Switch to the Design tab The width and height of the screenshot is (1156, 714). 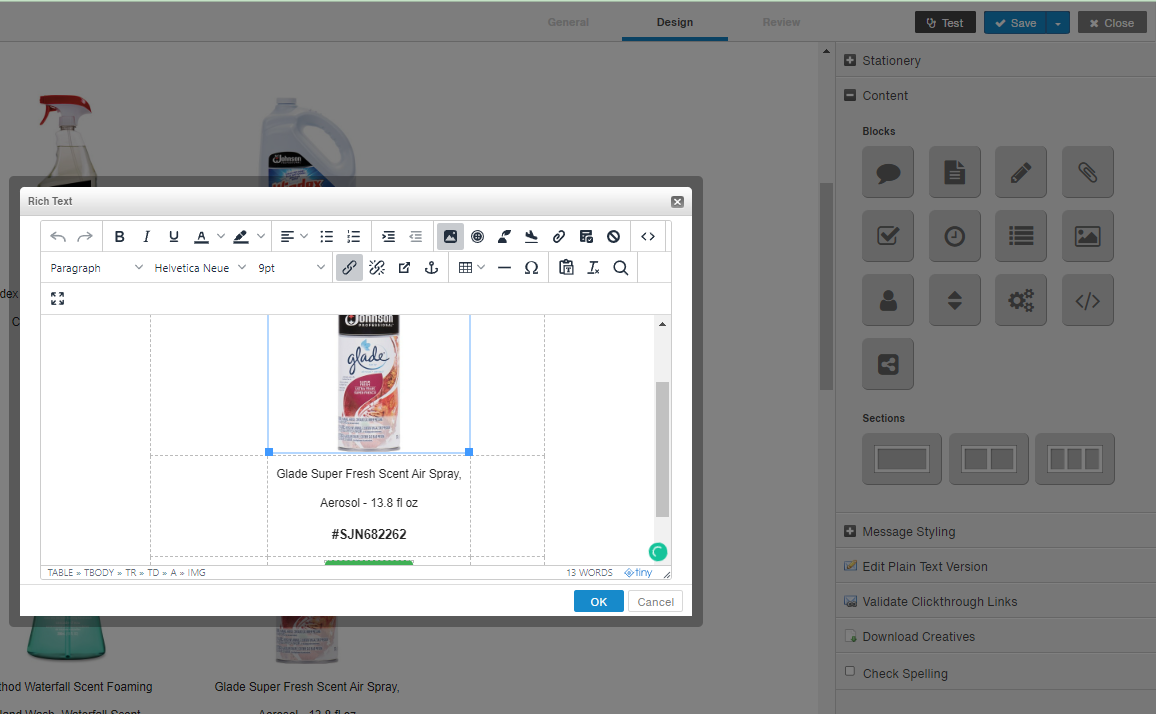[x=675, y=22]
